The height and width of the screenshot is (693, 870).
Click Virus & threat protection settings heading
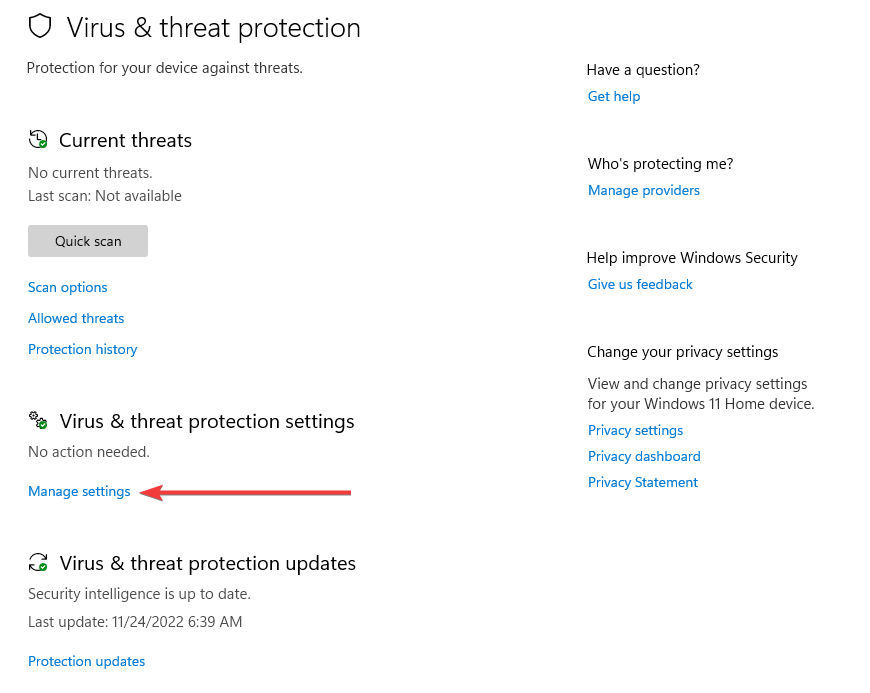207,422
